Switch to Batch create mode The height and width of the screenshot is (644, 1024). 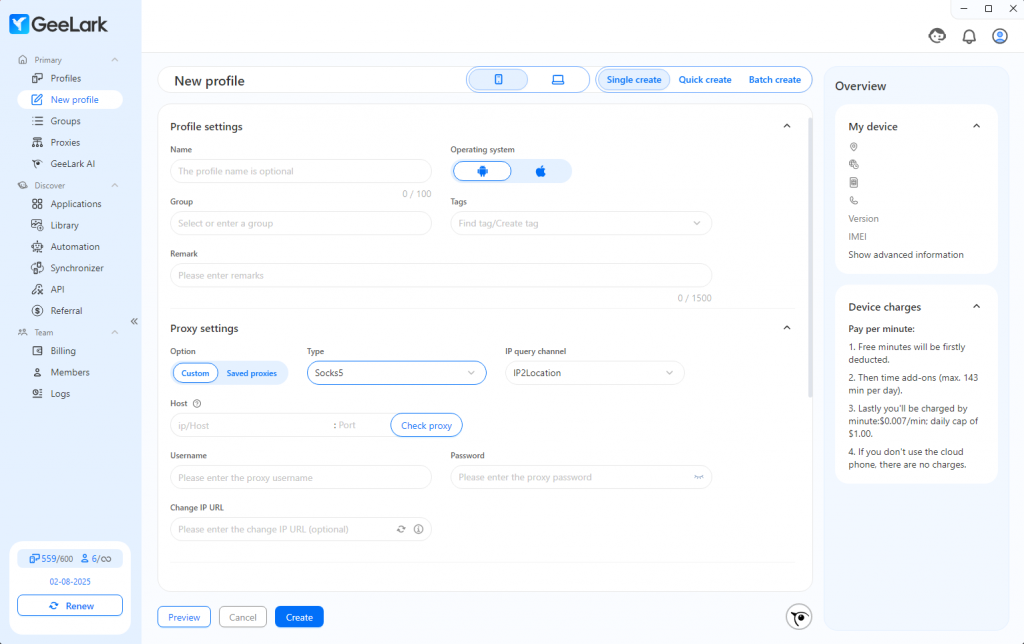tap(775, 80)
